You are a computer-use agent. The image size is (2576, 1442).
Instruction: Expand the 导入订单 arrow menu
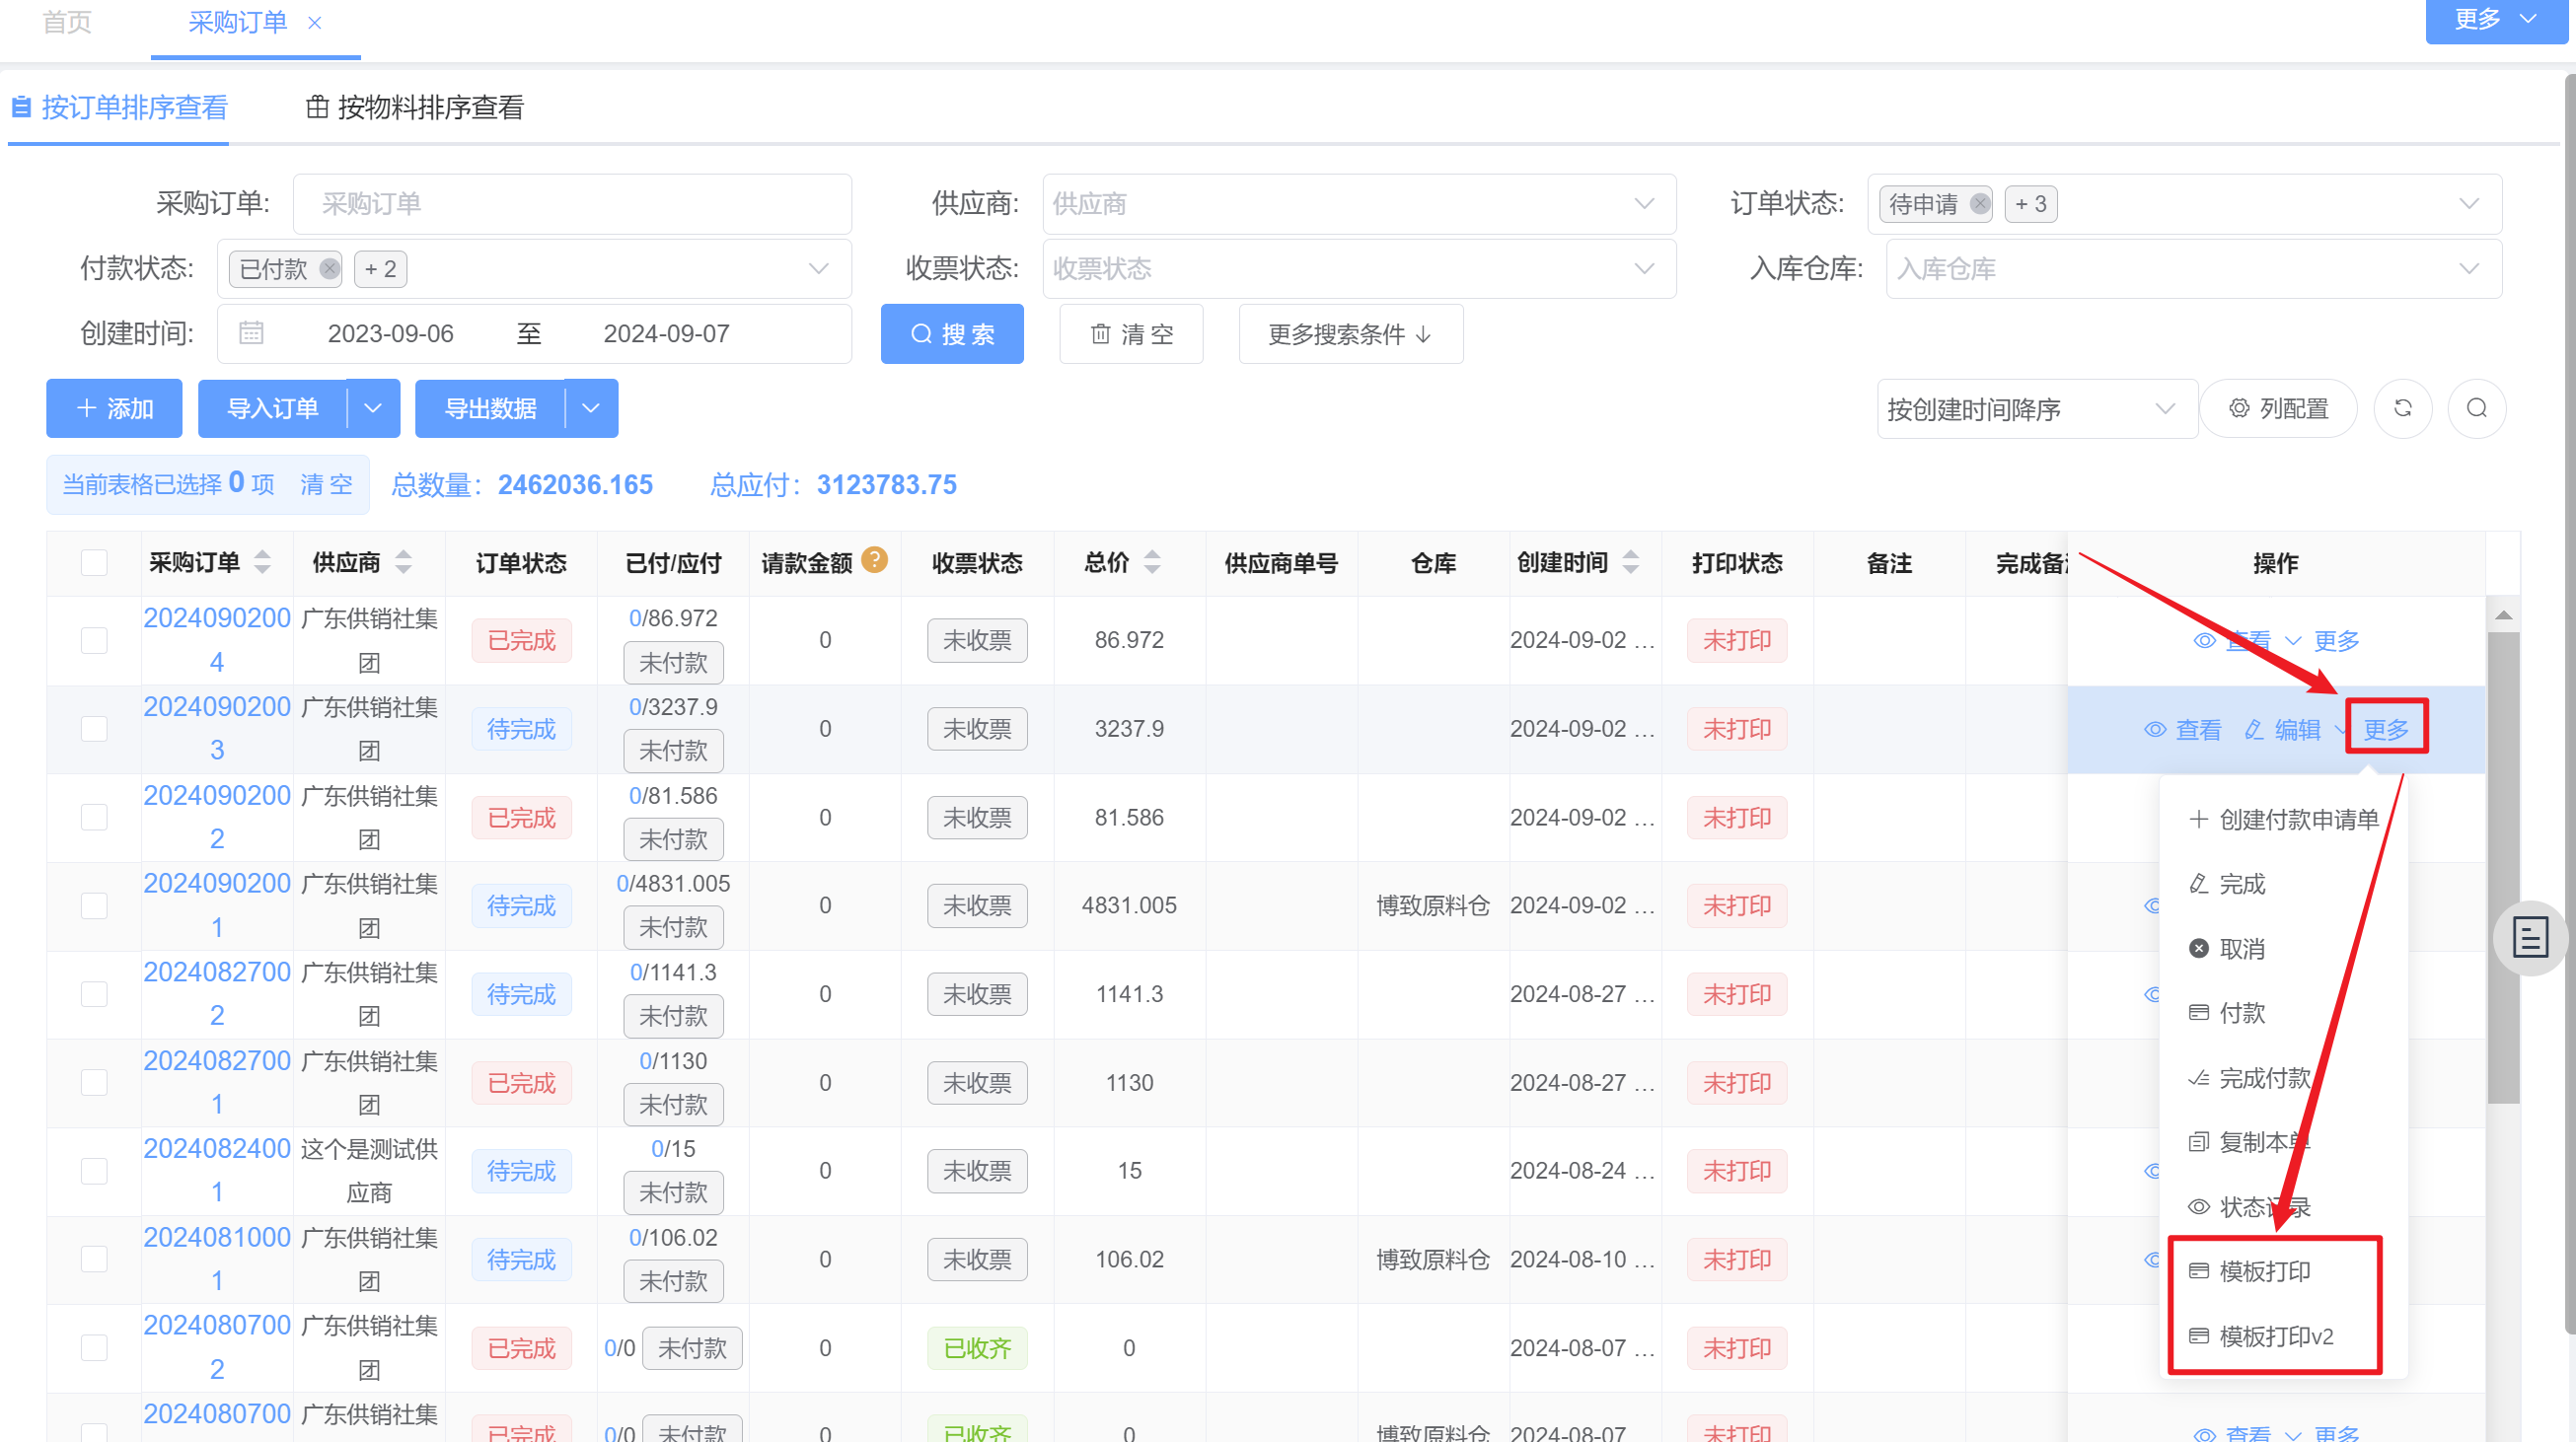tap(373, 408)
